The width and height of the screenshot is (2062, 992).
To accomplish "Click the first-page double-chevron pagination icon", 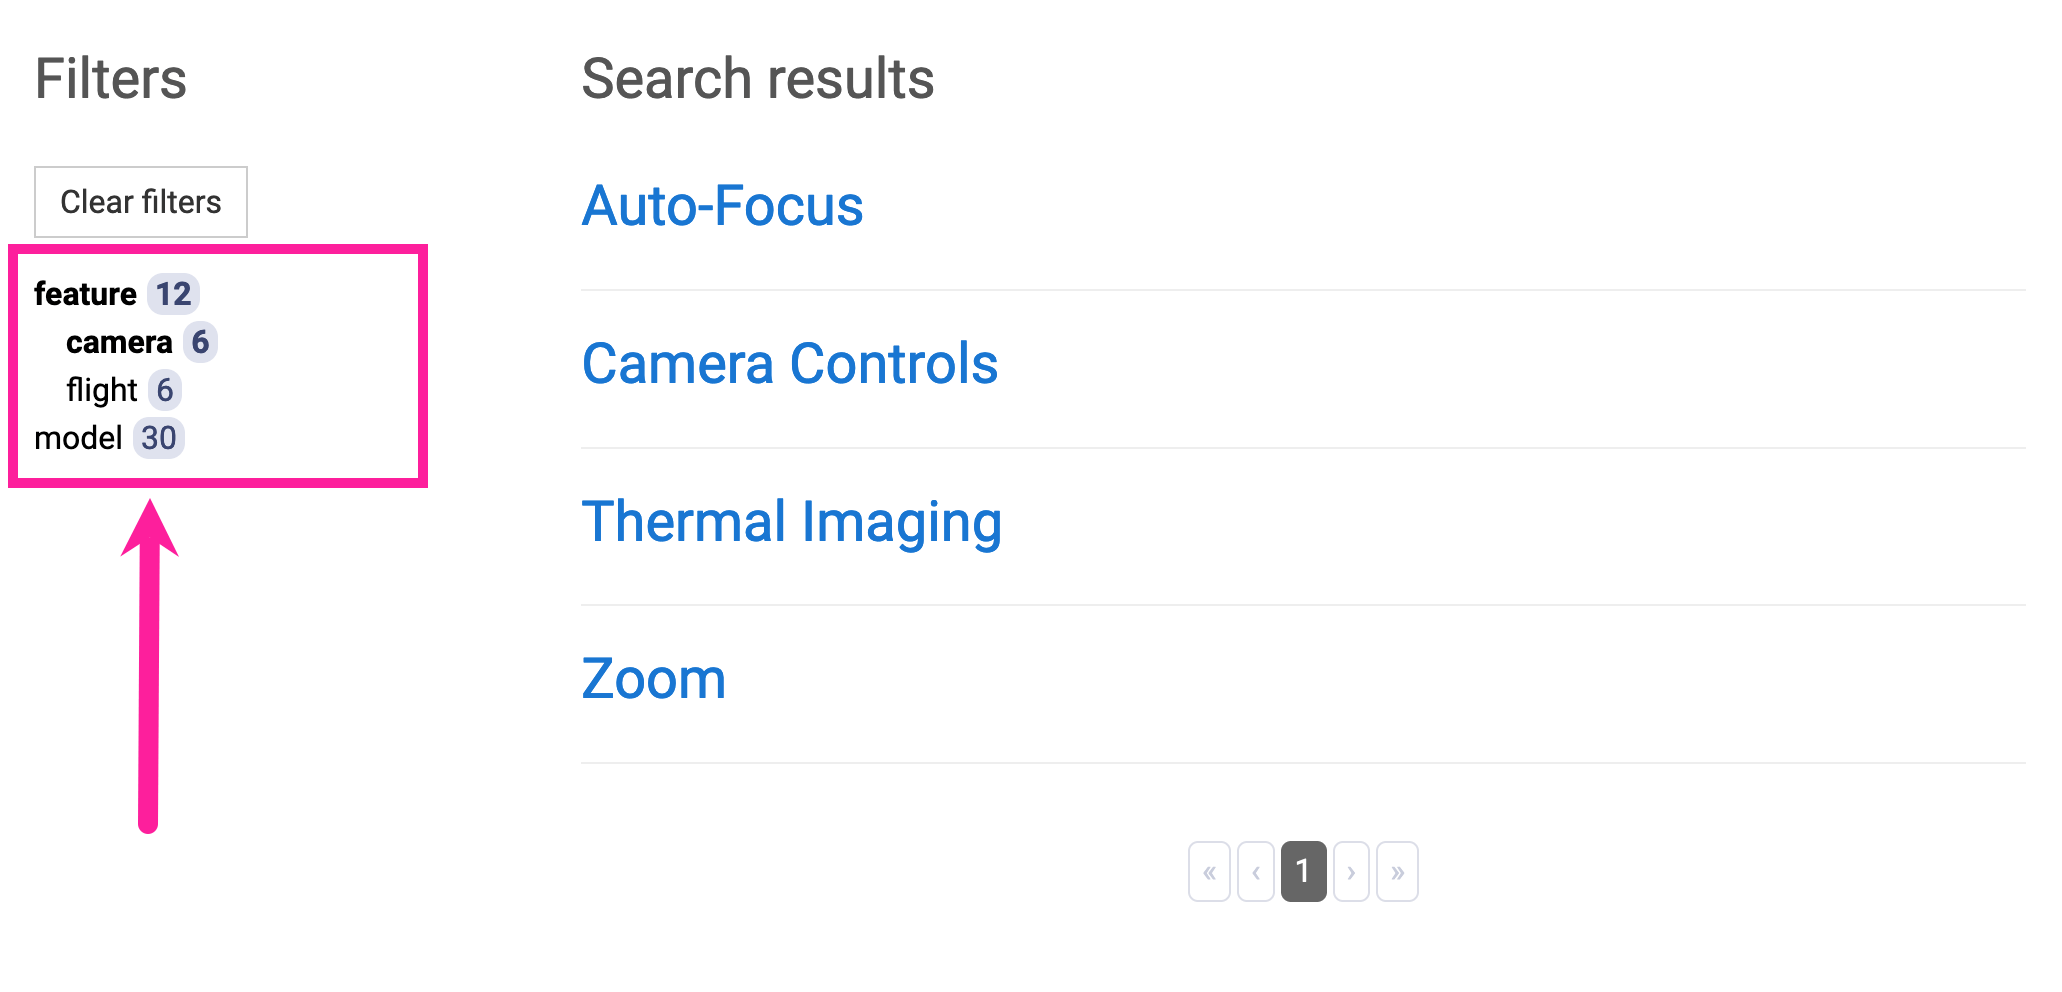I will click(x=1209, y=871).
